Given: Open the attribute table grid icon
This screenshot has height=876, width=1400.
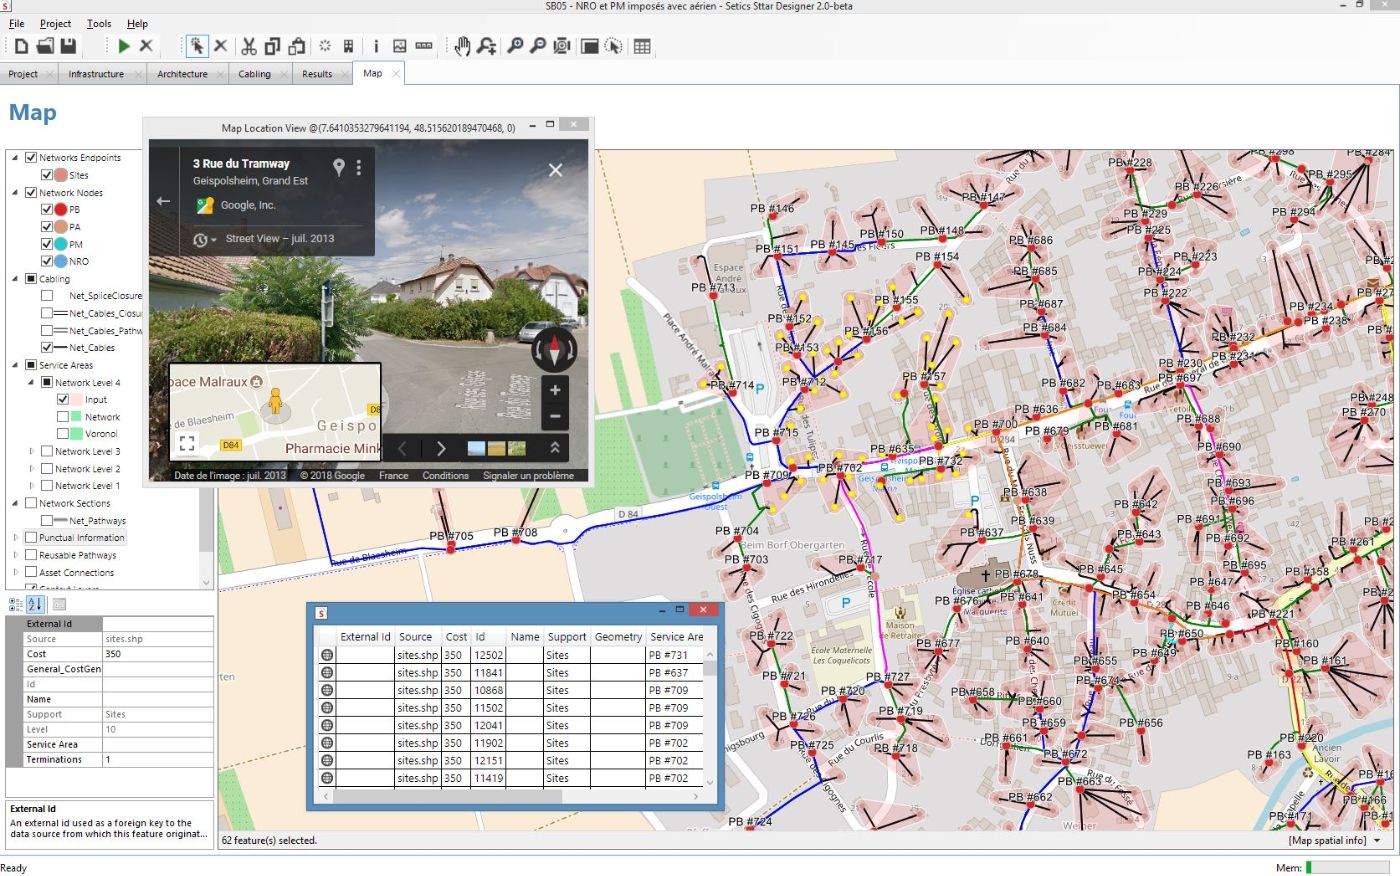Looking at the screenshot, I should coord(642,46).
